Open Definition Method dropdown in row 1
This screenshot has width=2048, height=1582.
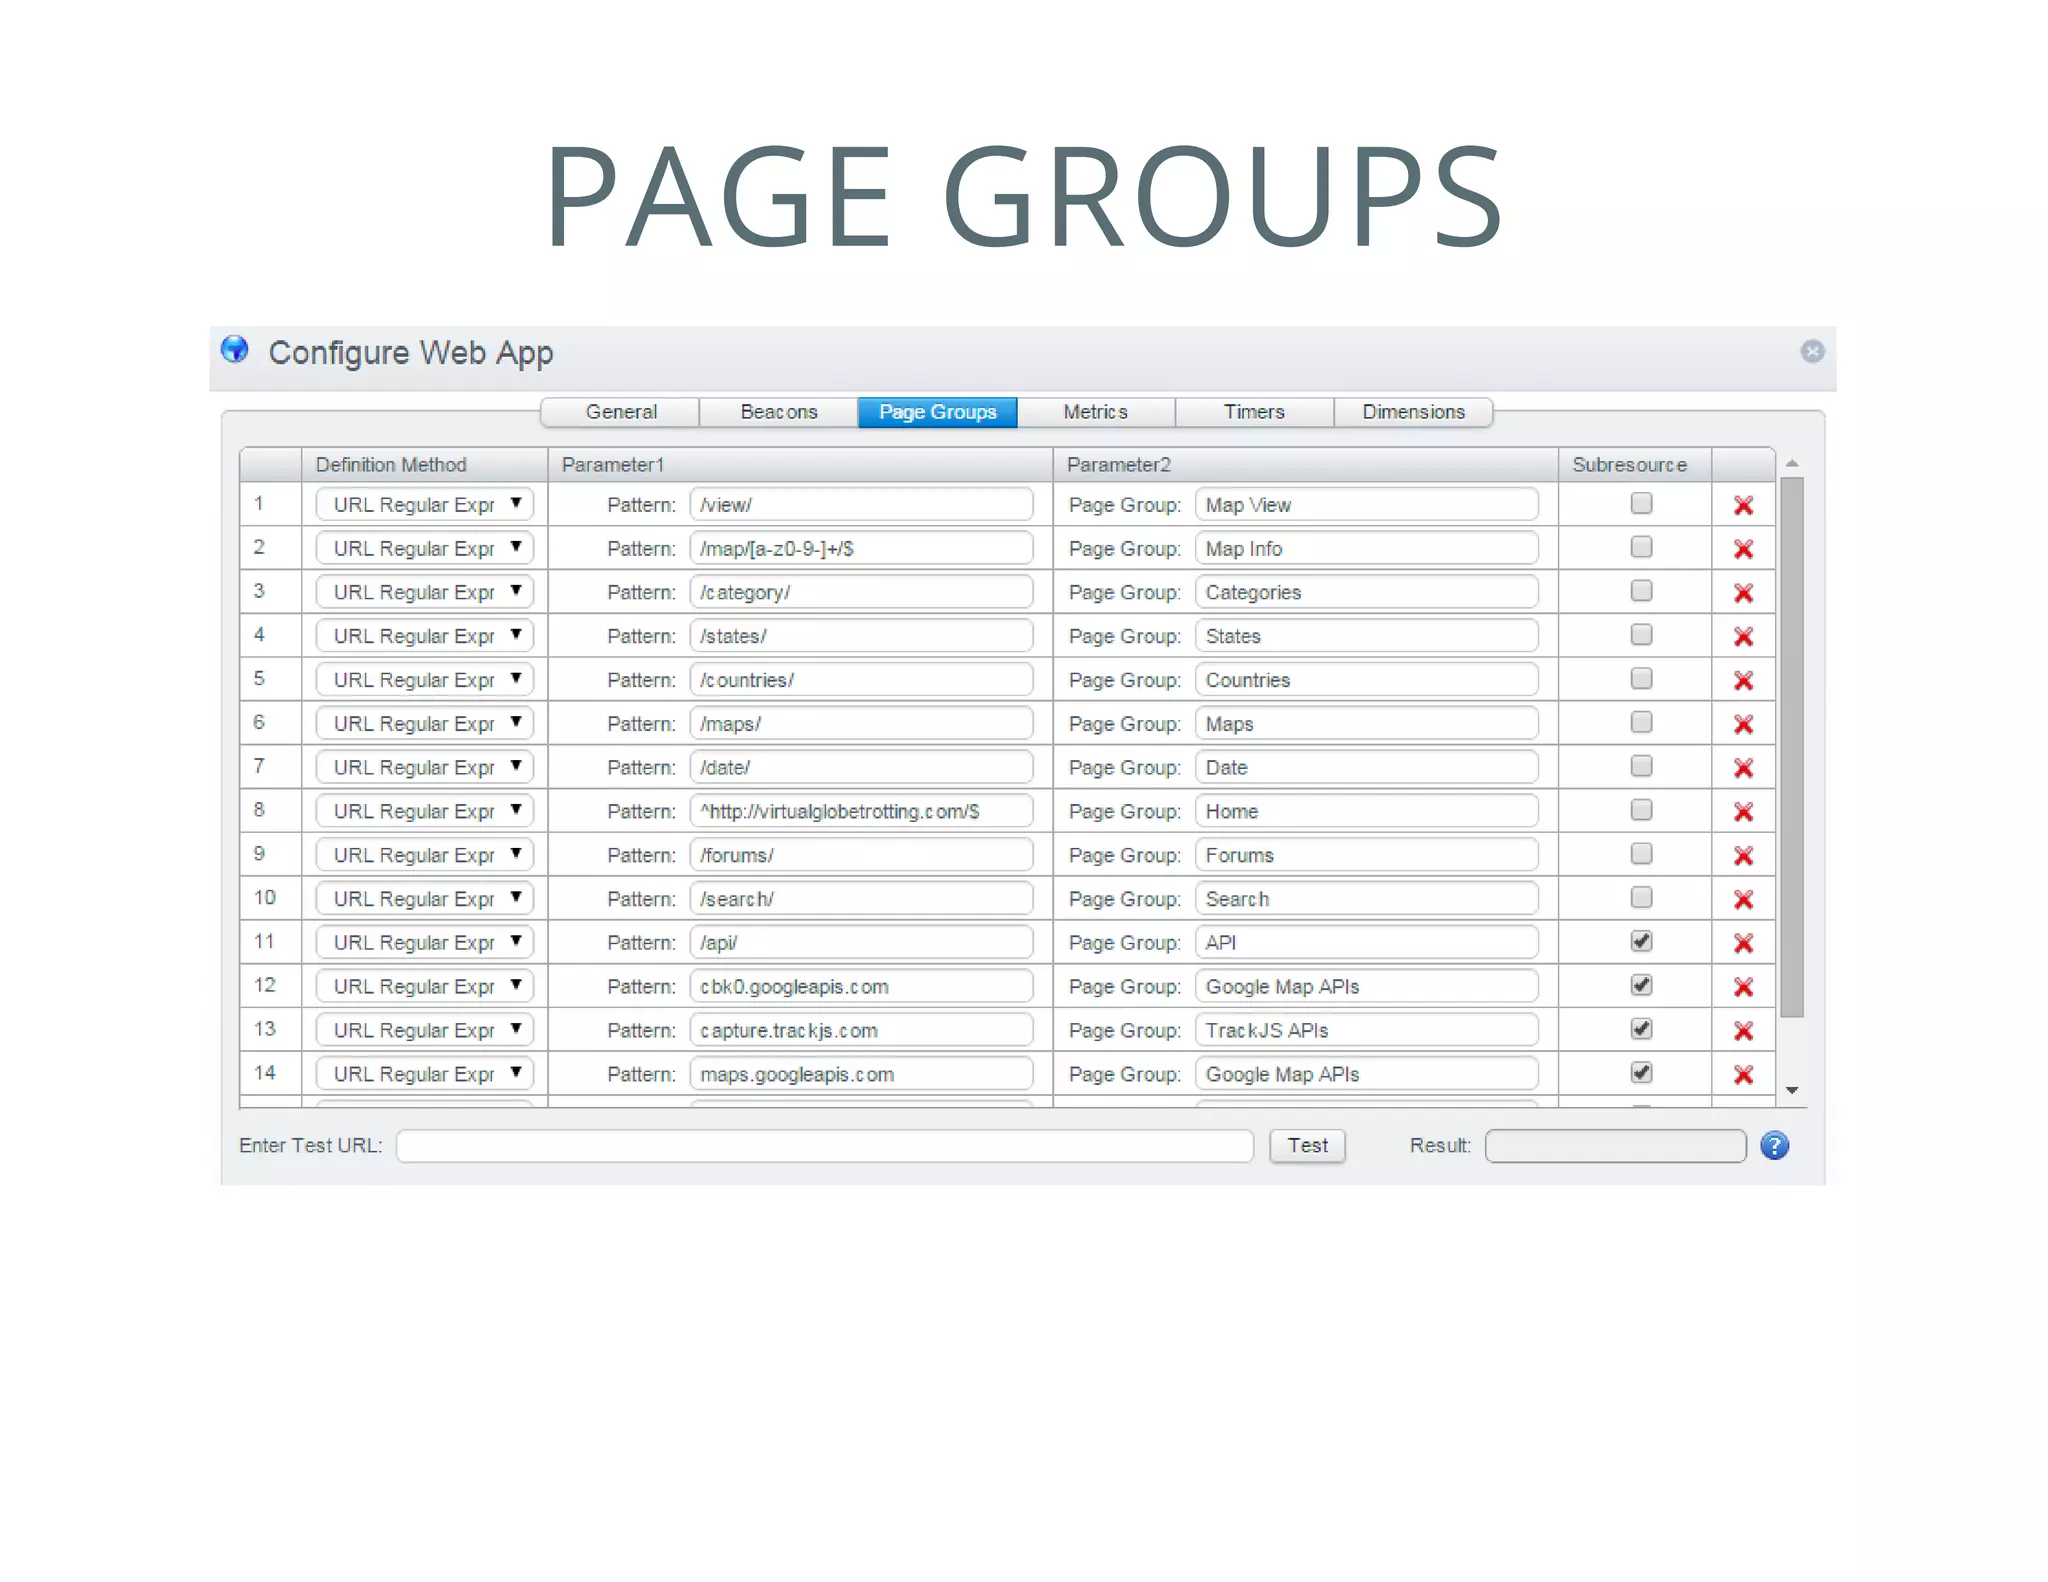(425, 504)
